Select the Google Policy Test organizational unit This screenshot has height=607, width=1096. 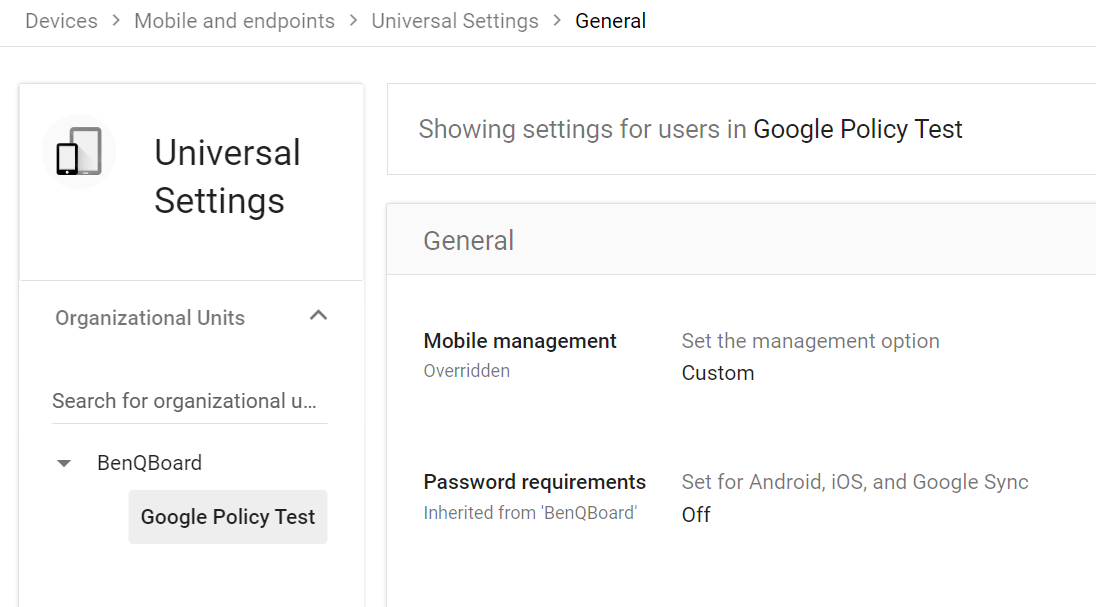click(228, 517)
